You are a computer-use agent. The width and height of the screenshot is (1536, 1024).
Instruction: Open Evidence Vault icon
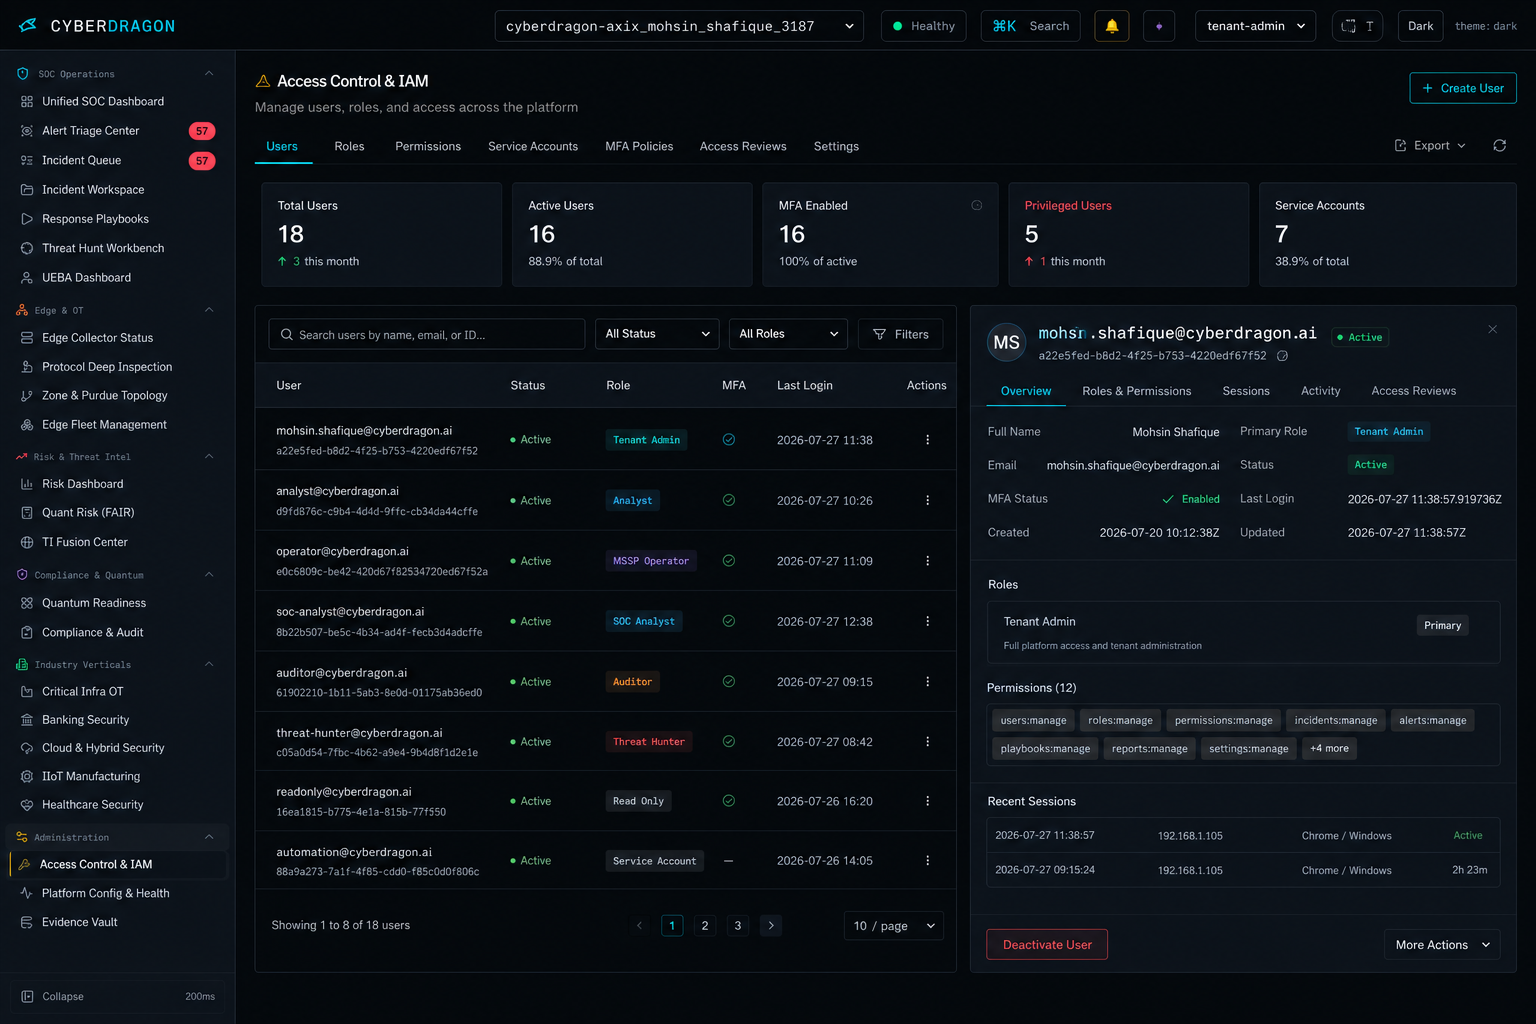click(x=27, y=922)
